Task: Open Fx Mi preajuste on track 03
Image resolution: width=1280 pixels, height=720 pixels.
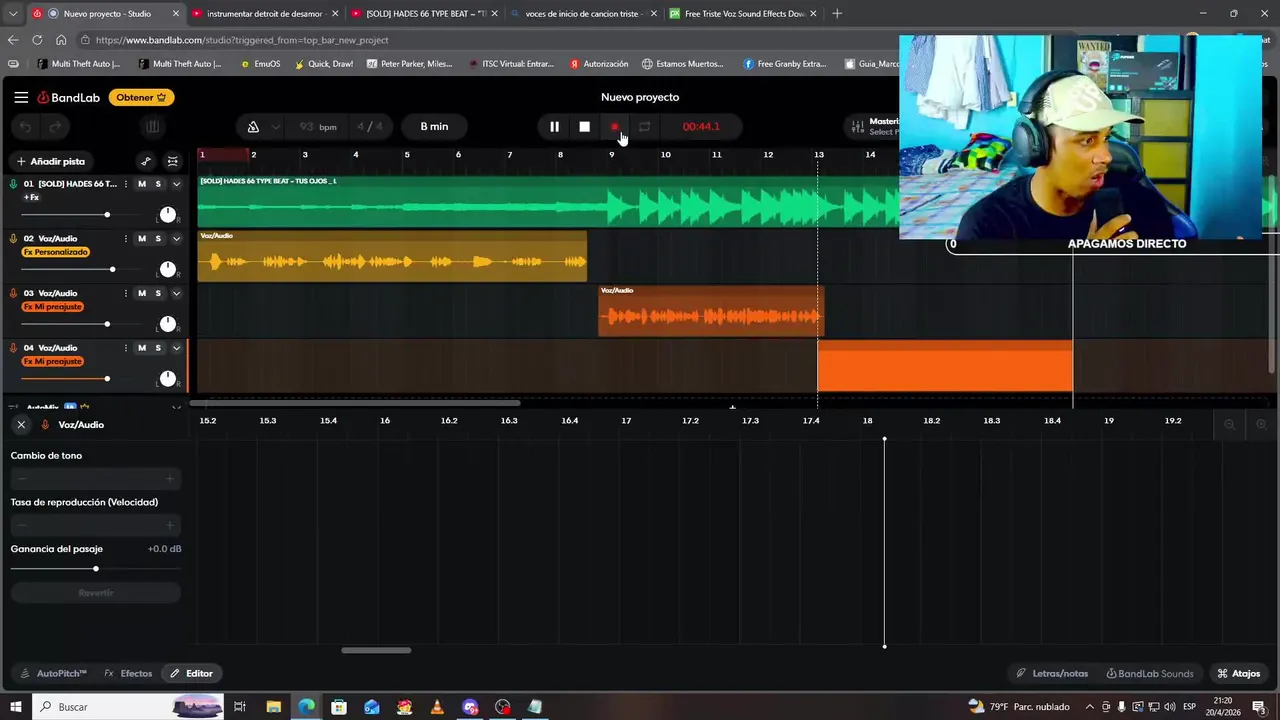Action: pos(52,307)
